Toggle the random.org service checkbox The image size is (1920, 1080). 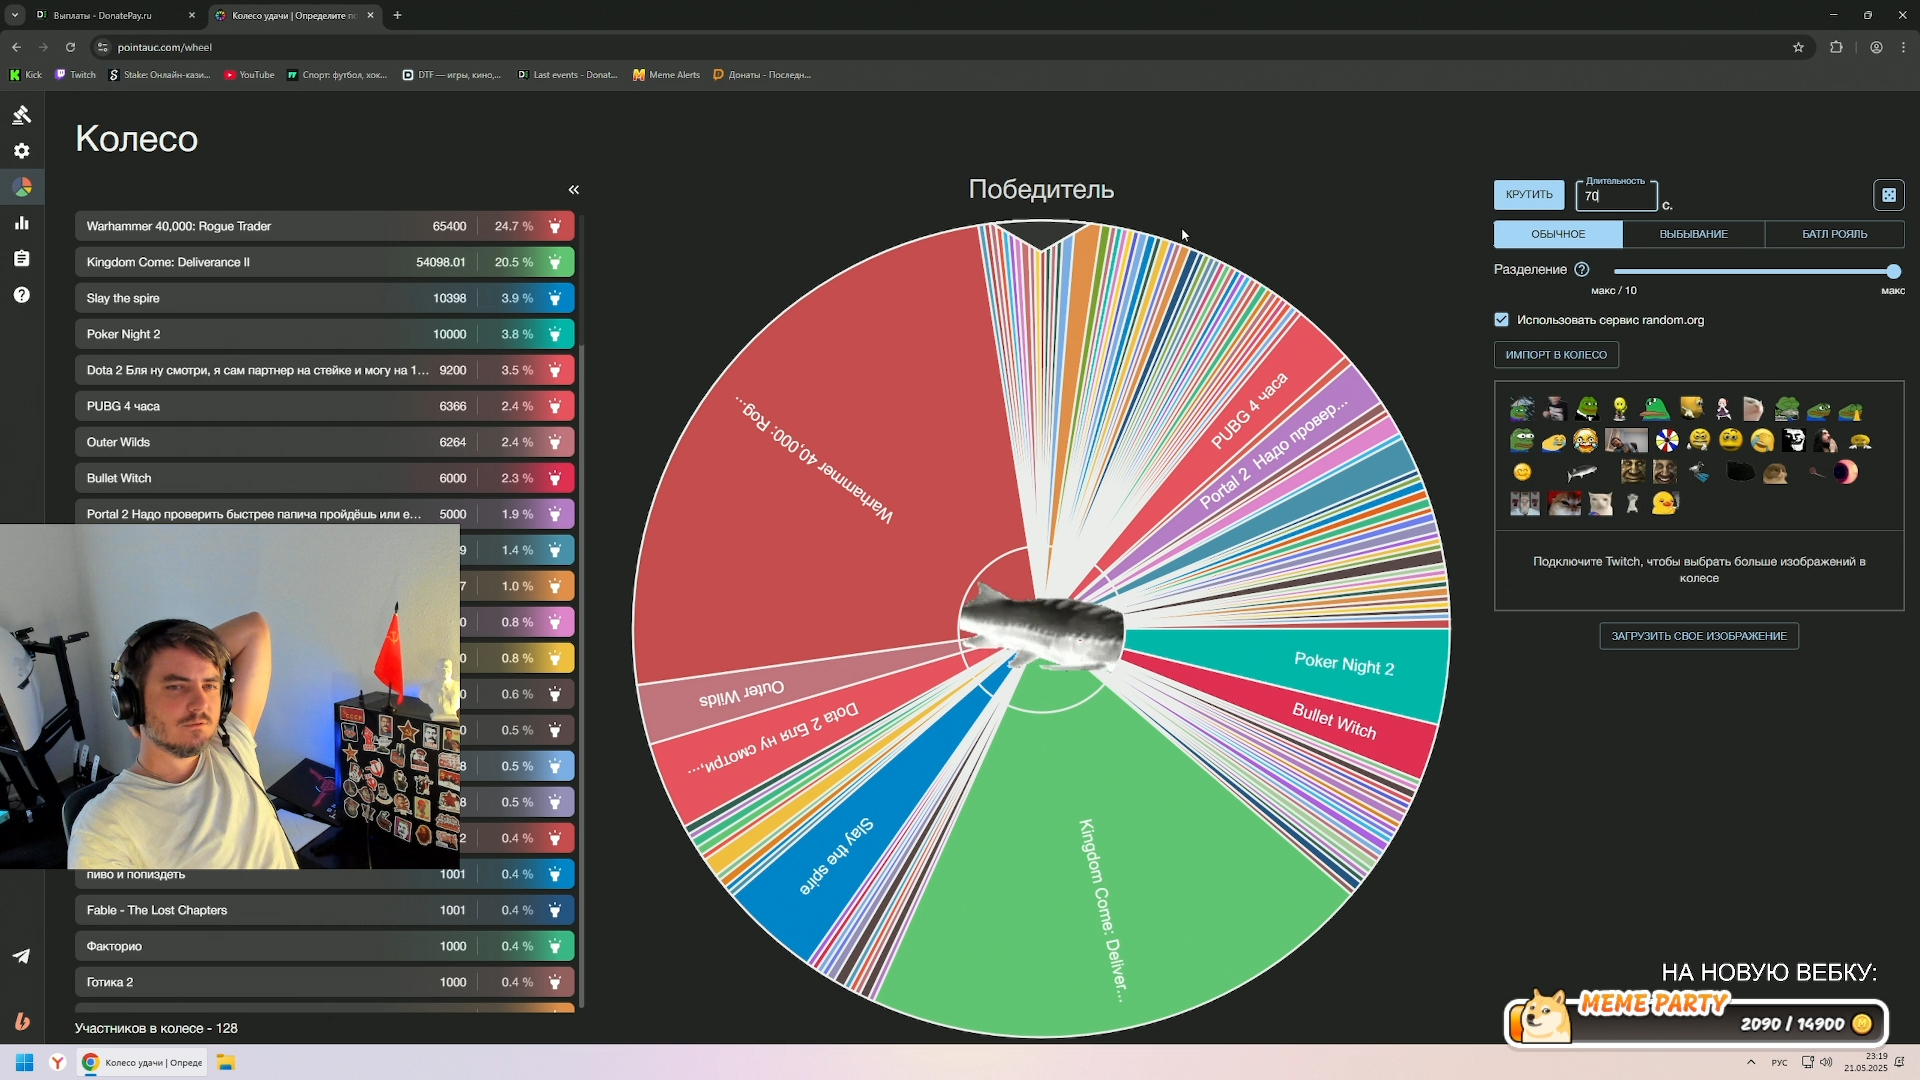(1501, 320)
